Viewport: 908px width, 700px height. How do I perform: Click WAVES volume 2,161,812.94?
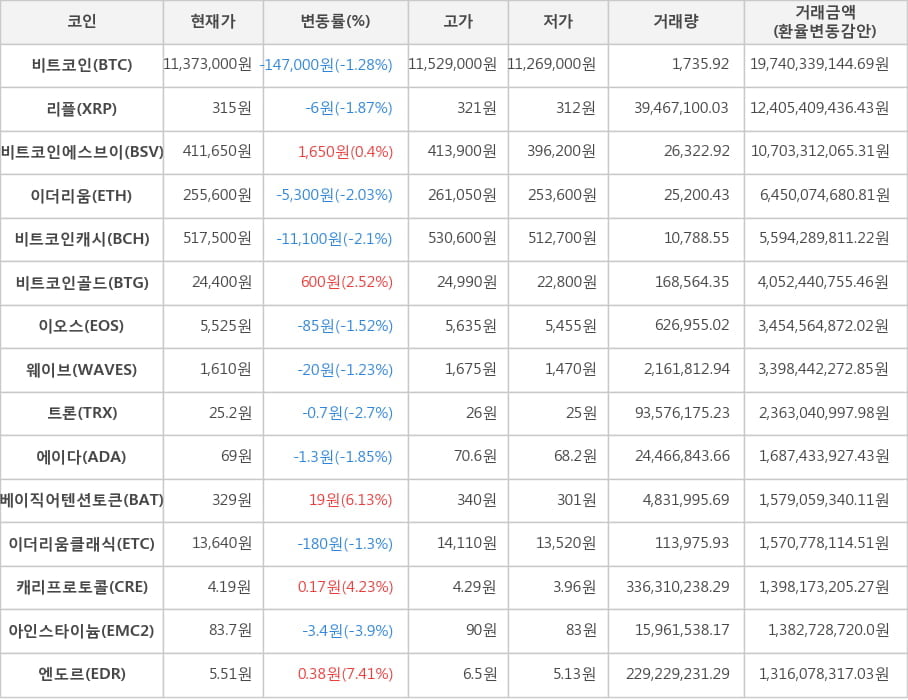pyautogui.click(x=687, y=369)
